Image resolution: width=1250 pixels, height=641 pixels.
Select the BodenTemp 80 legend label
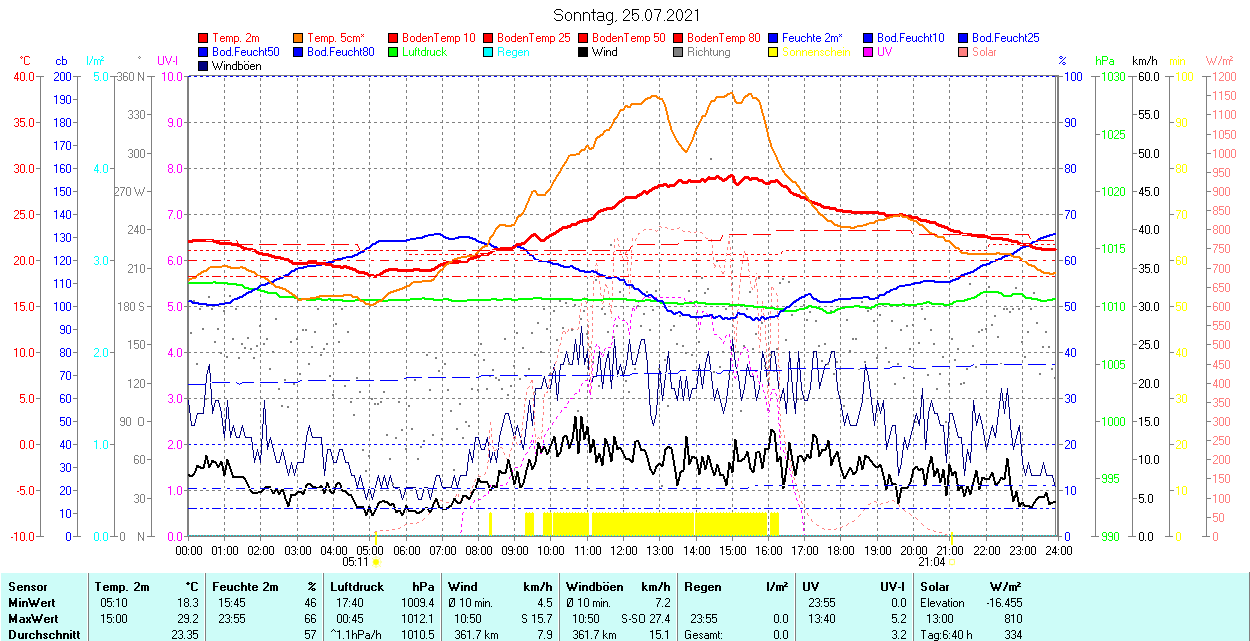click(724, 38)
